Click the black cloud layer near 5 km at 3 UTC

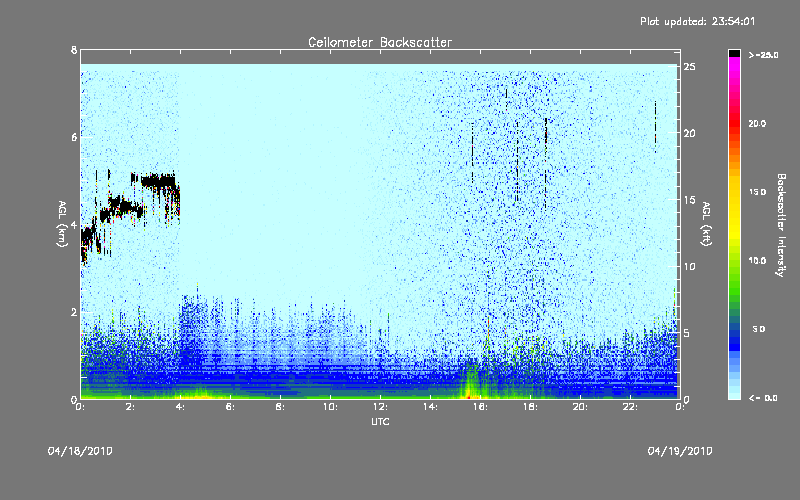[x=158, y=181]
